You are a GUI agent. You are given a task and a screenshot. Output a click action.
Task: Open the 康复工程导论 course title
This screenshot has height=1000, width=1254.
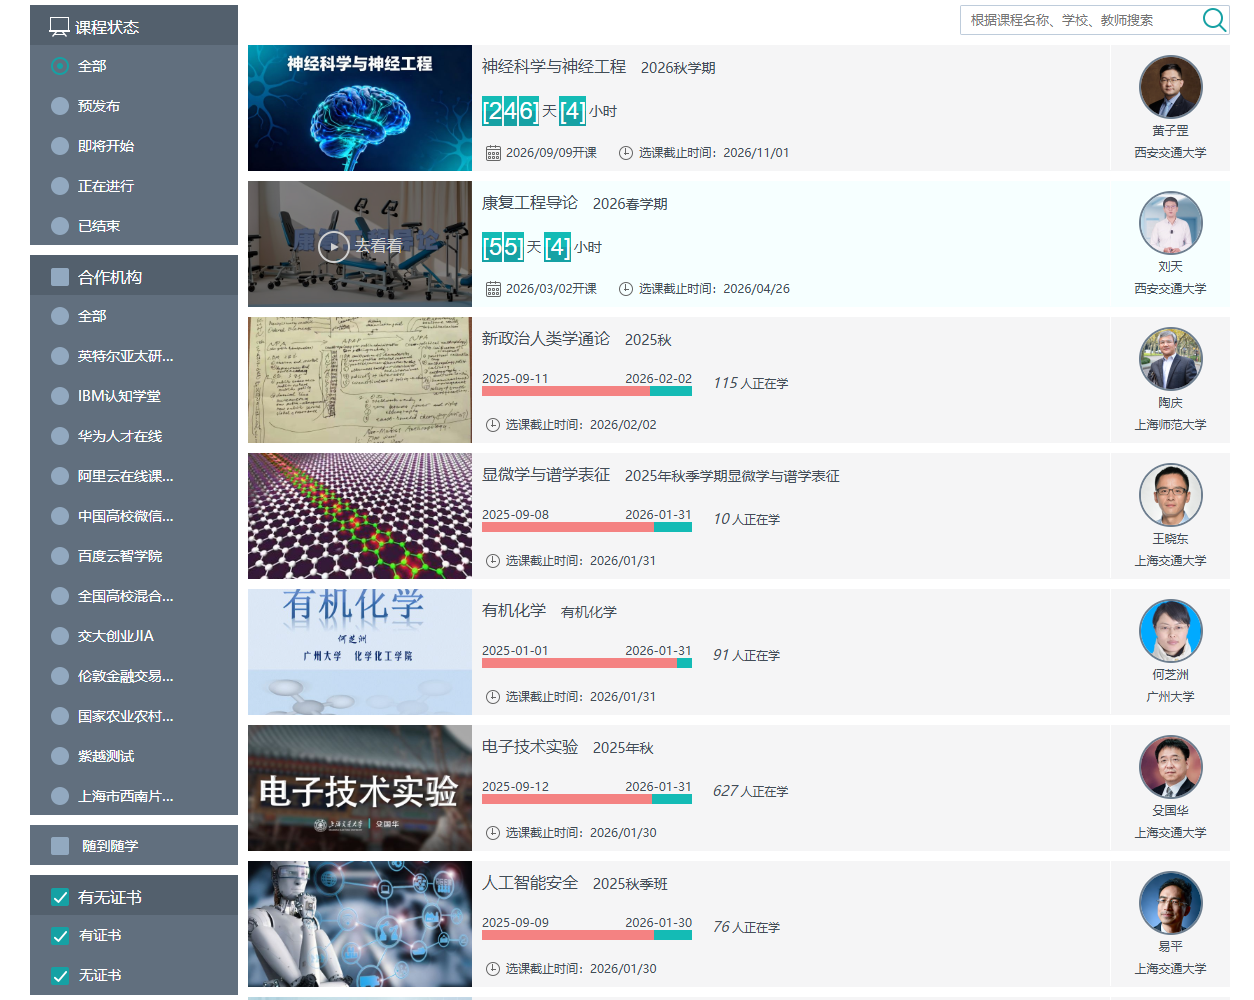click(x=530, y=203)
